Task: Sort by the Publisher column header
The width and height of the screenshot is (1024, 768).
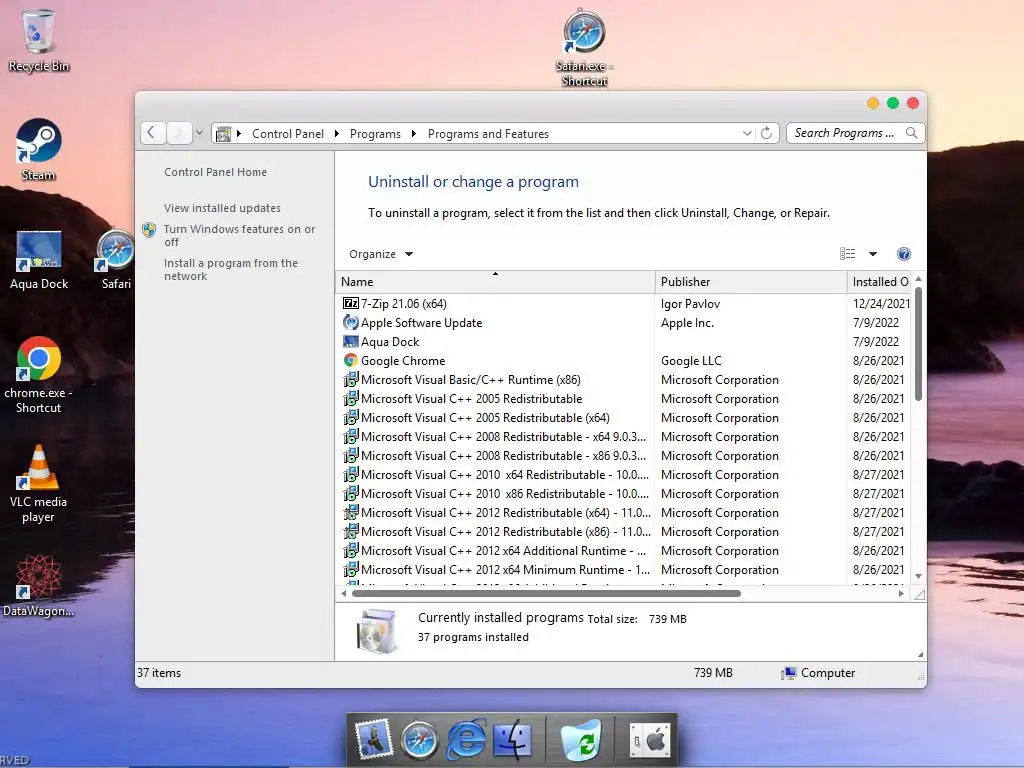Action: pos(751,282)
